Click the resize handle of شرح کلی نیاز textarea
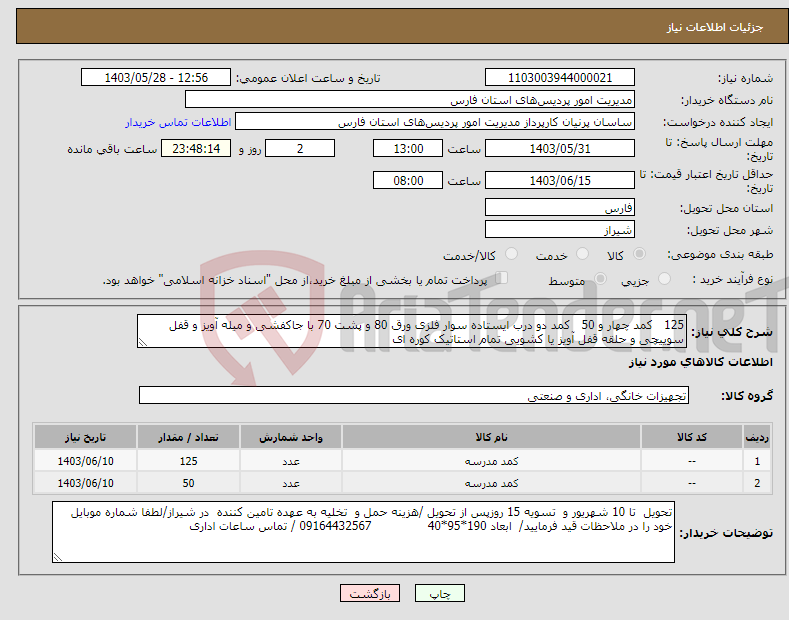Screen dimensions: 789x620 [143, 343]
